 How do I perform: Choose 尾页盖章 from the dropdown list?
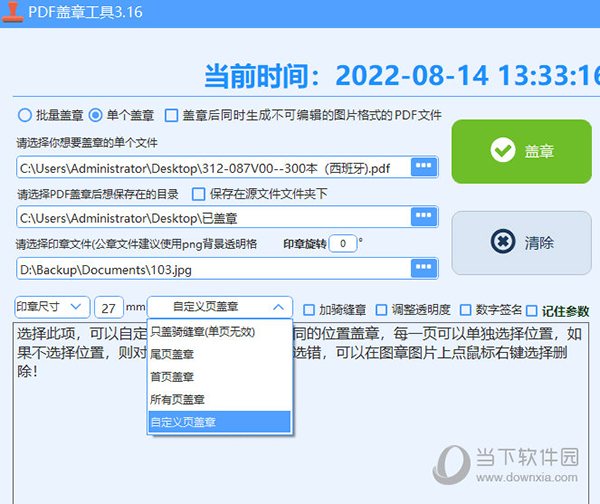click(220, 354)
